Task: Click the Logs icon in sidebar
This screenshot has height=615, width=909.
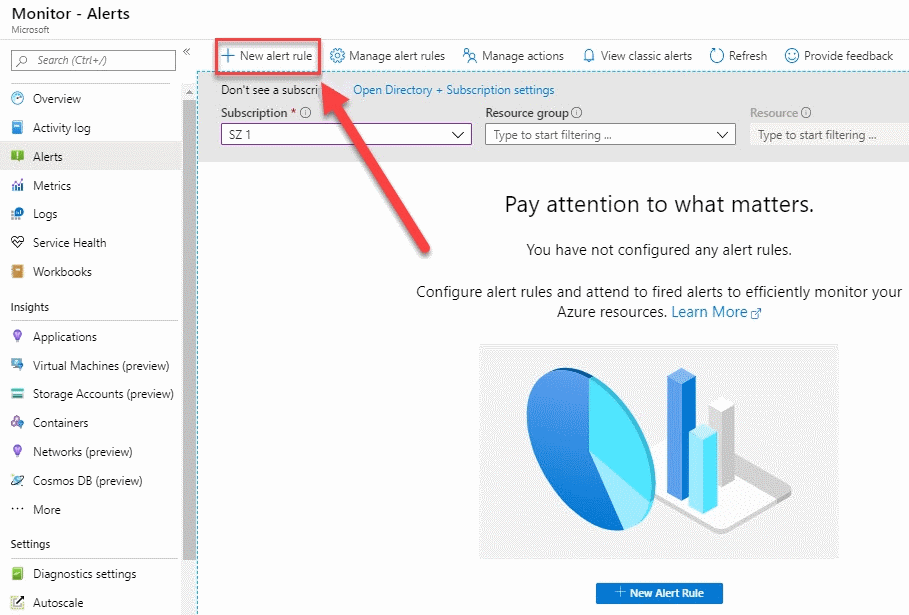Action: 17,213
